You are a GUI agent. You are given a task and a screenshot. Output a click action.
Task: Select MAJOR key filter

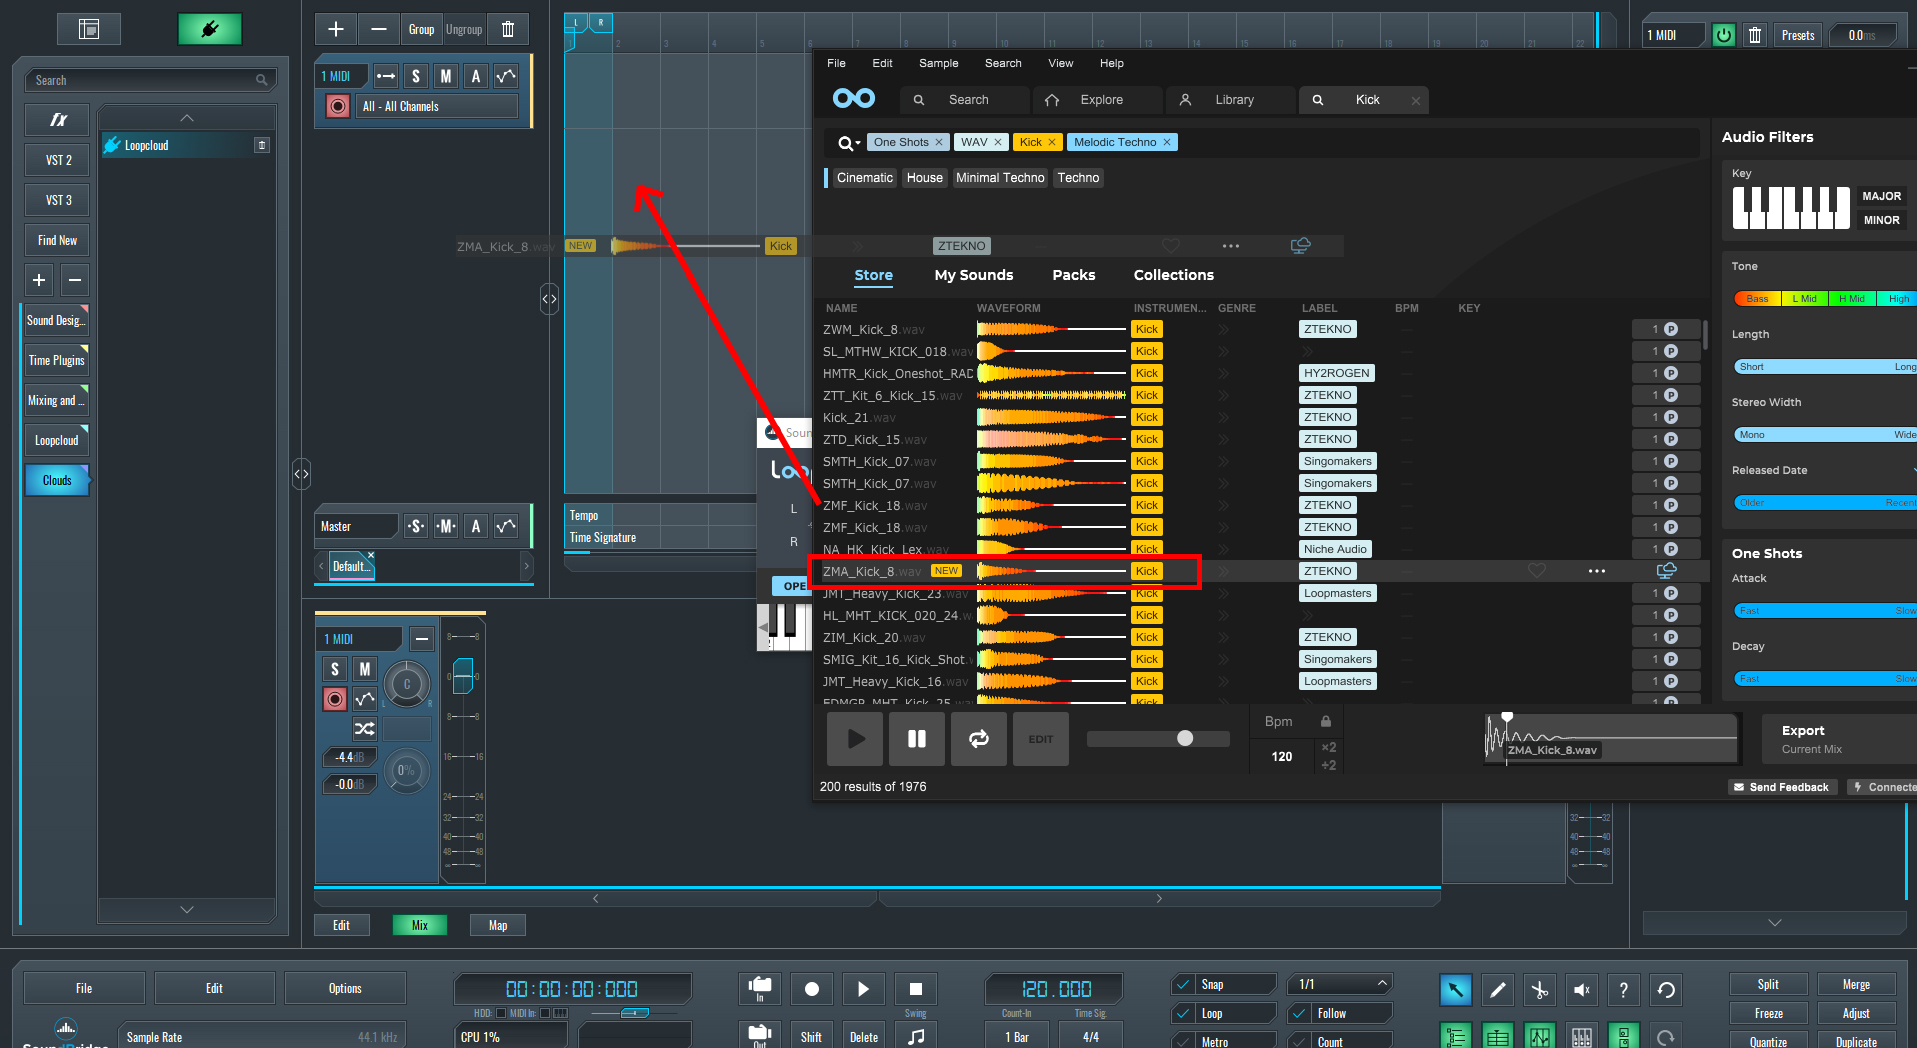(1881, 196)
